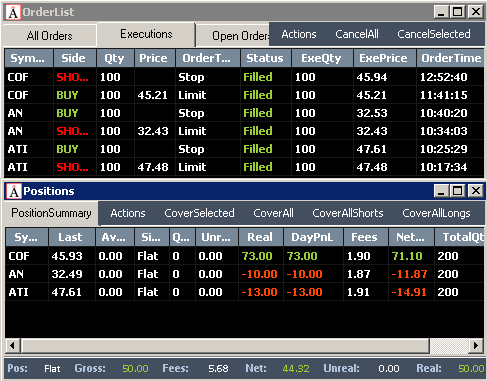The height and width of the screenshot is (381, 487).
Task: Select the ATI order at 10:25:29
Action: pyautogui.click(x=244, y=149)
